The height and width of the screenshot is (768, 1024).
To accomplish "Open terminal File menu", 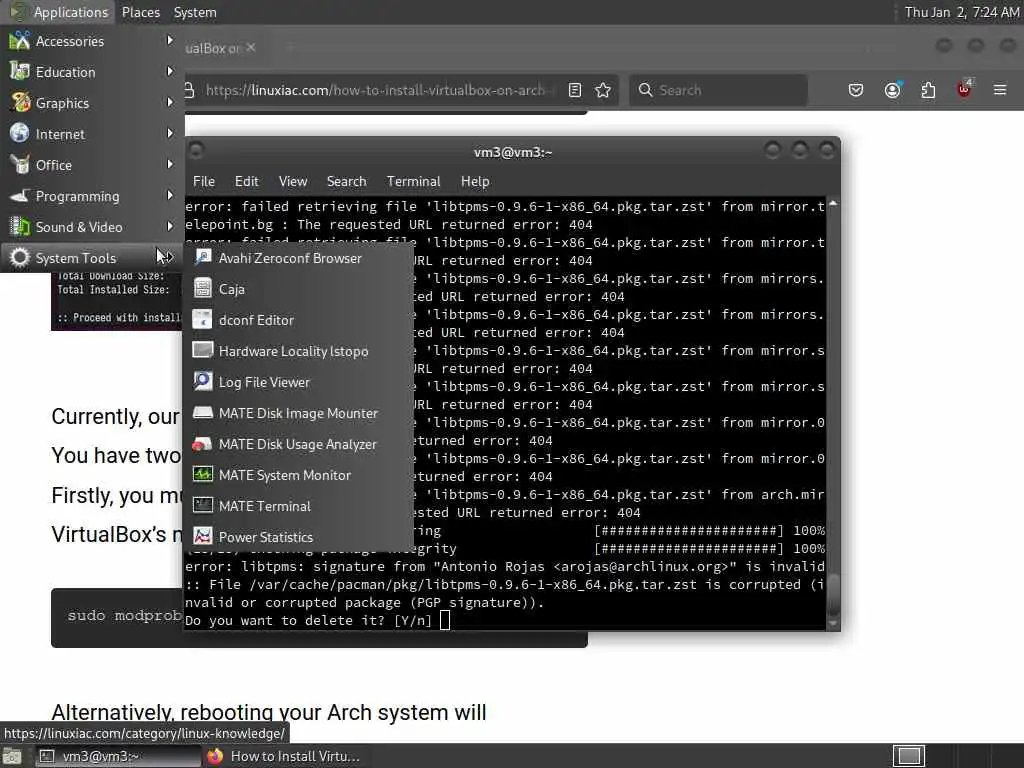I will (204, 181).
